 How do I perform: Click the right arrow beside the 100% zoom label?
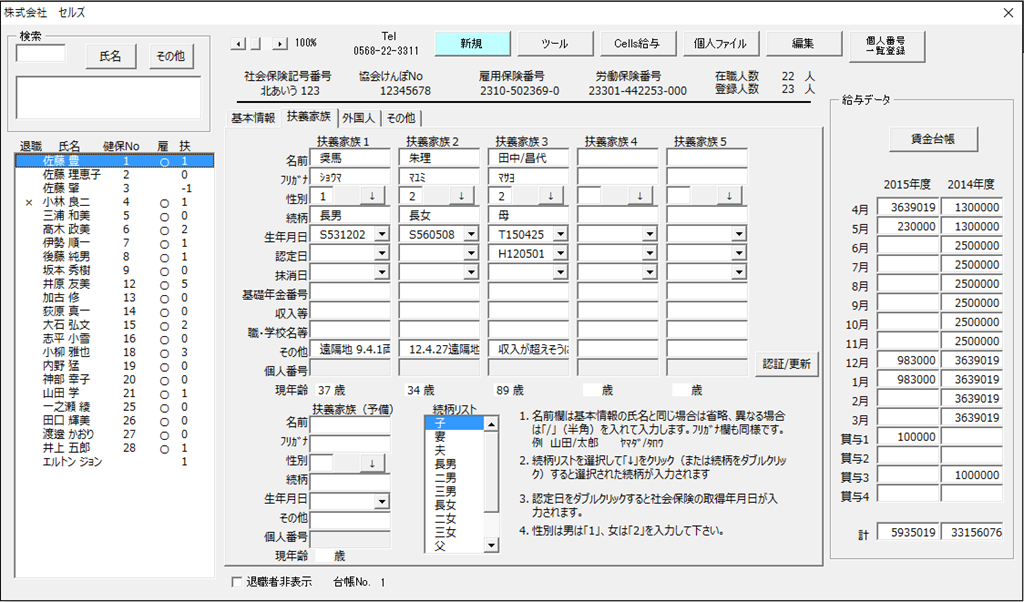(280, 43)
